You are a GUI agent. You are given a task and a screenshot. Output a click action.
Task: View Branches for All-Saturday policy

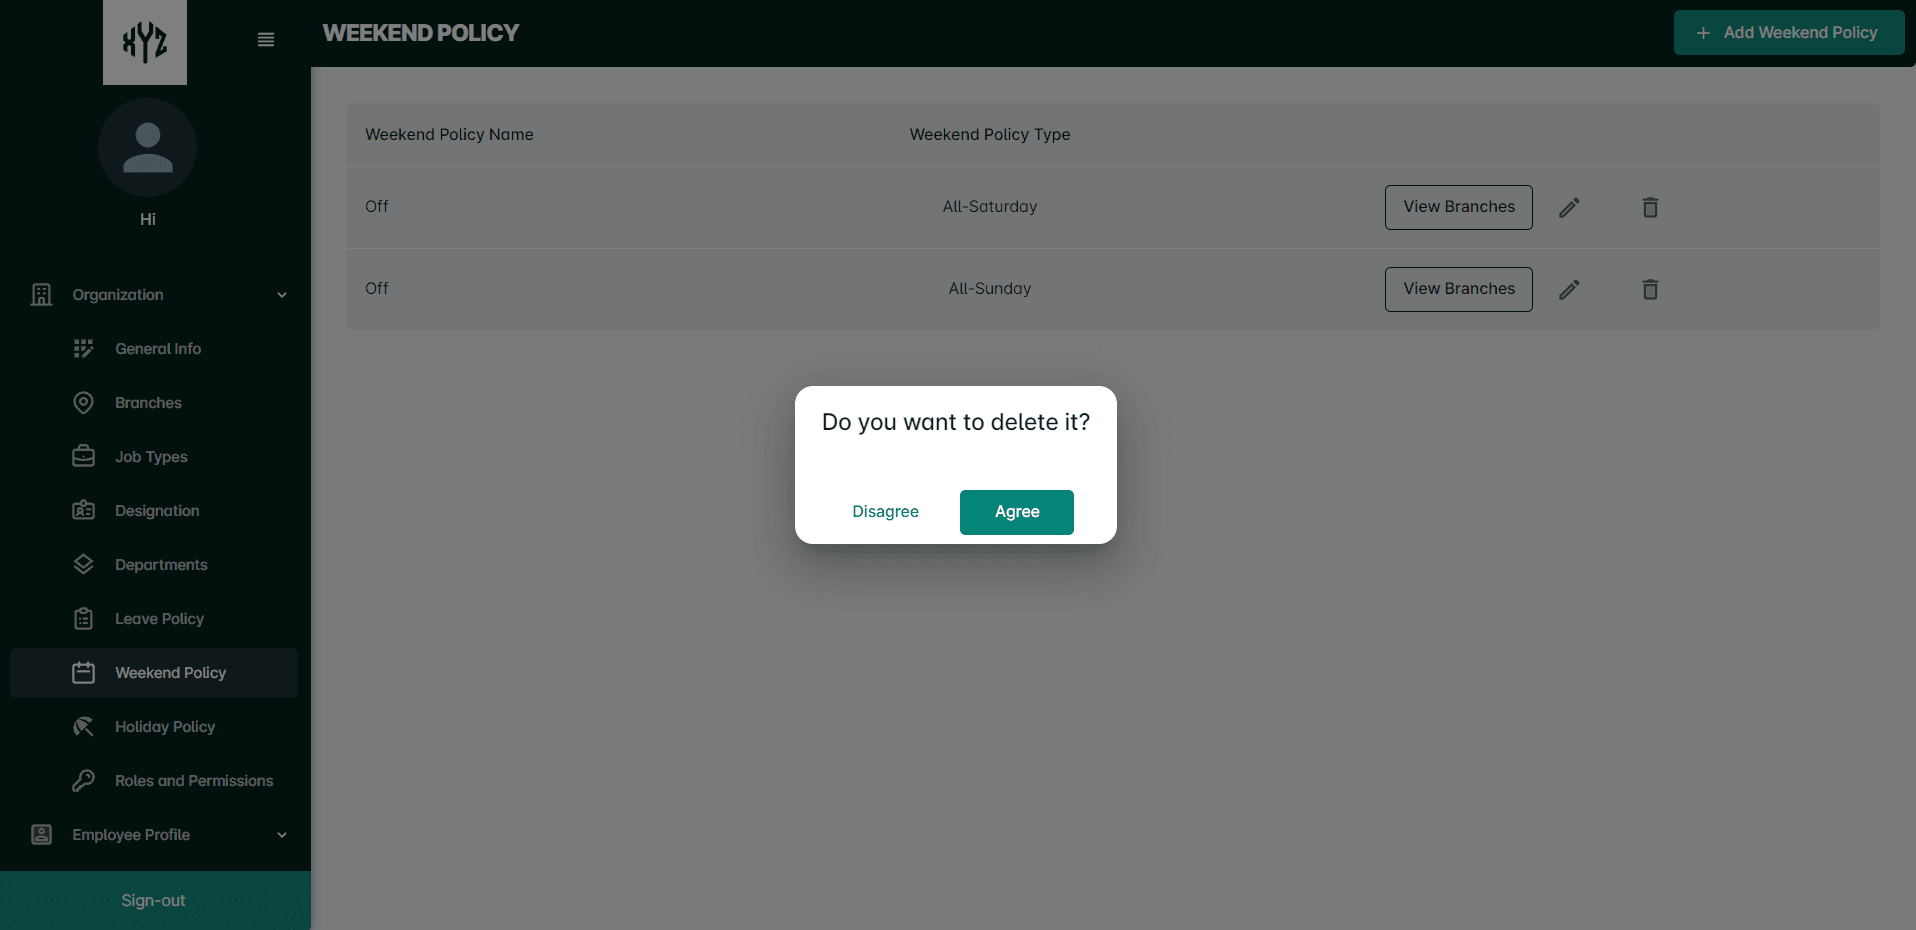point(1458,207)
